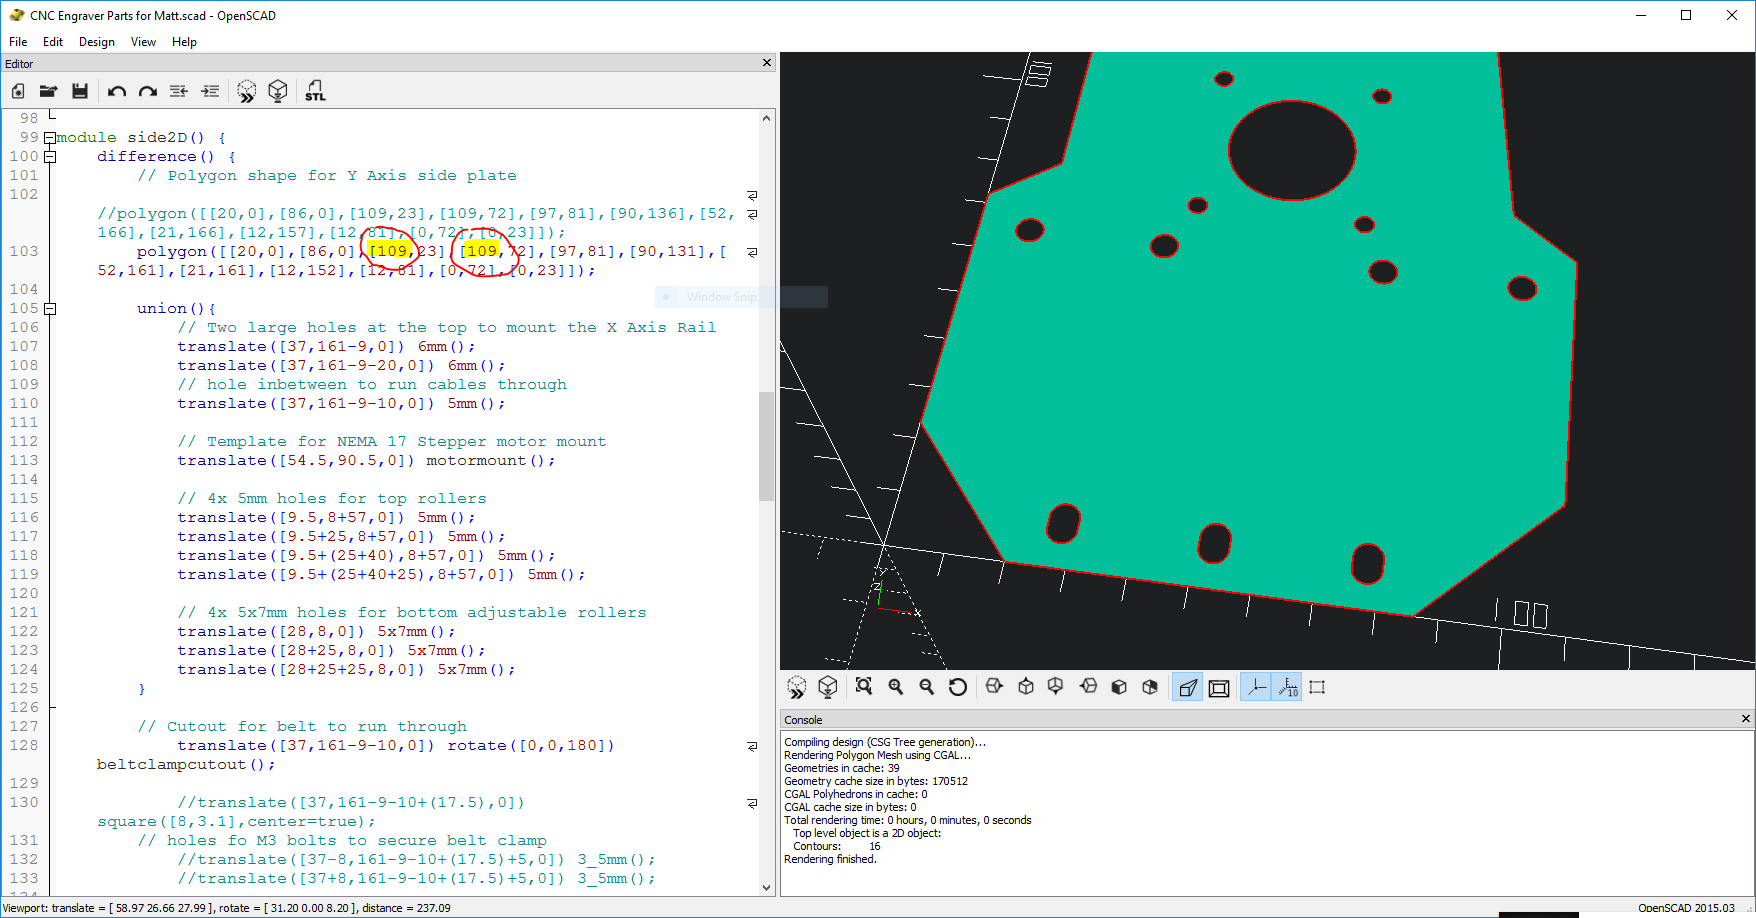Switch to Right view

coord(994,687)
